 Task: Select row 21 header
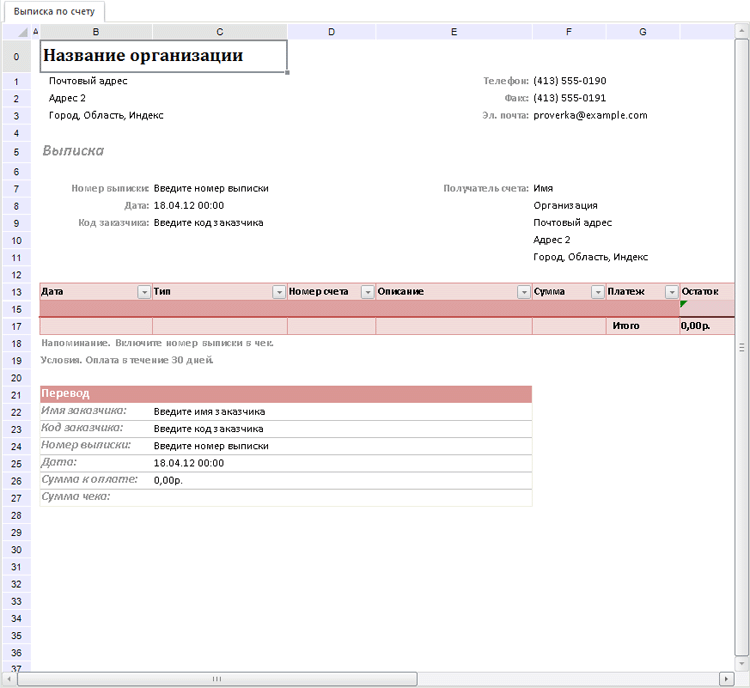coord(17,395)
